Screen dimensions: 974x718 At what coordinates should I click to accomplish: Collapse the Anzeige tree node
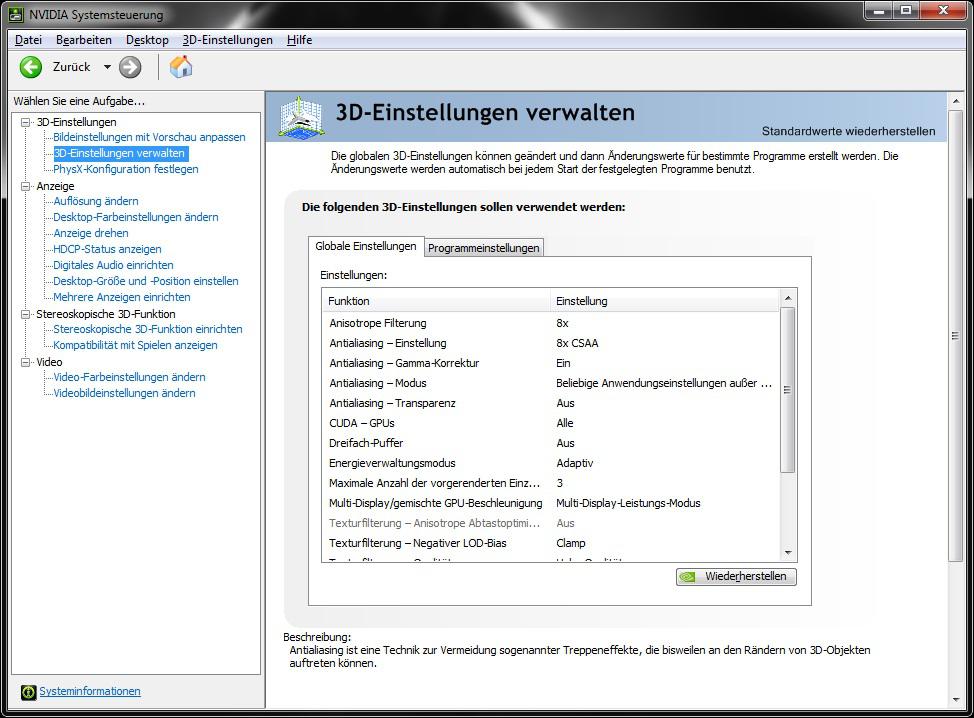(x=26, y=186)
